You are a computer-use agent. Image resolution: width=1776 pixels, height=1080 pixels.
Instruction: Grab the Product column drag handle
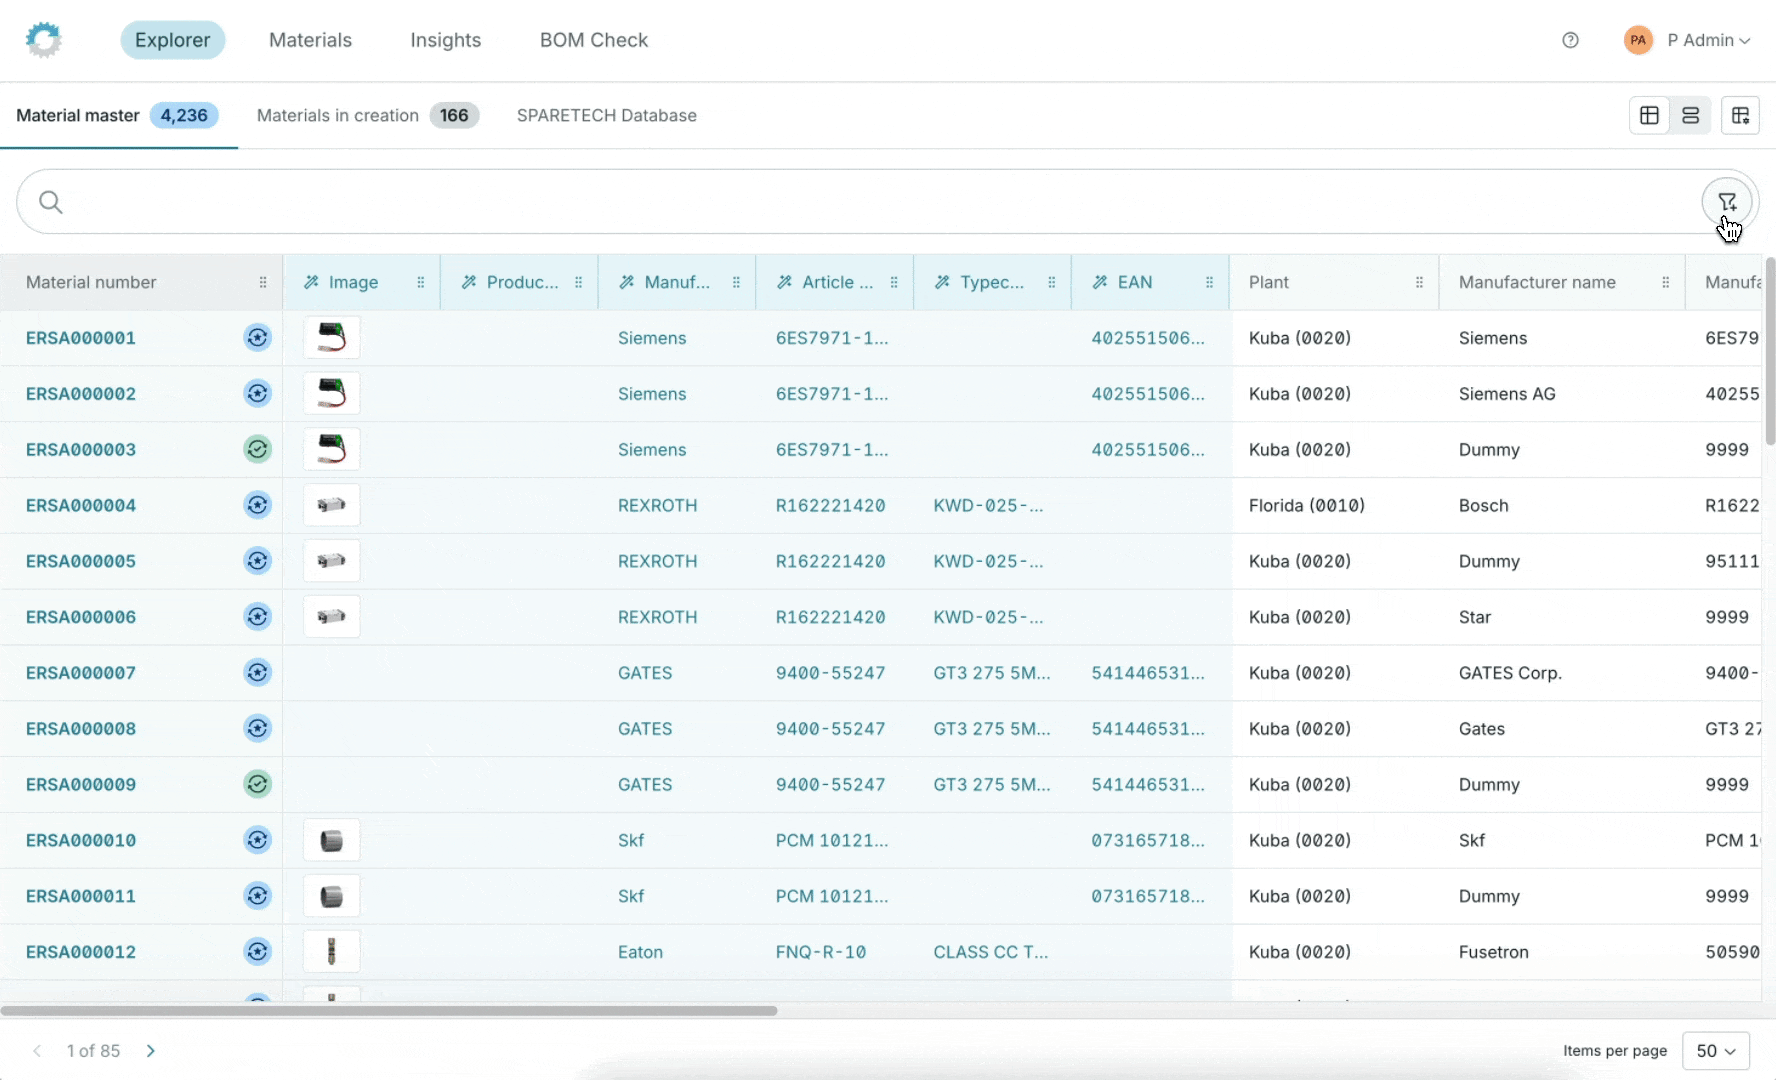pyautogui.click(x=579, y=282)
